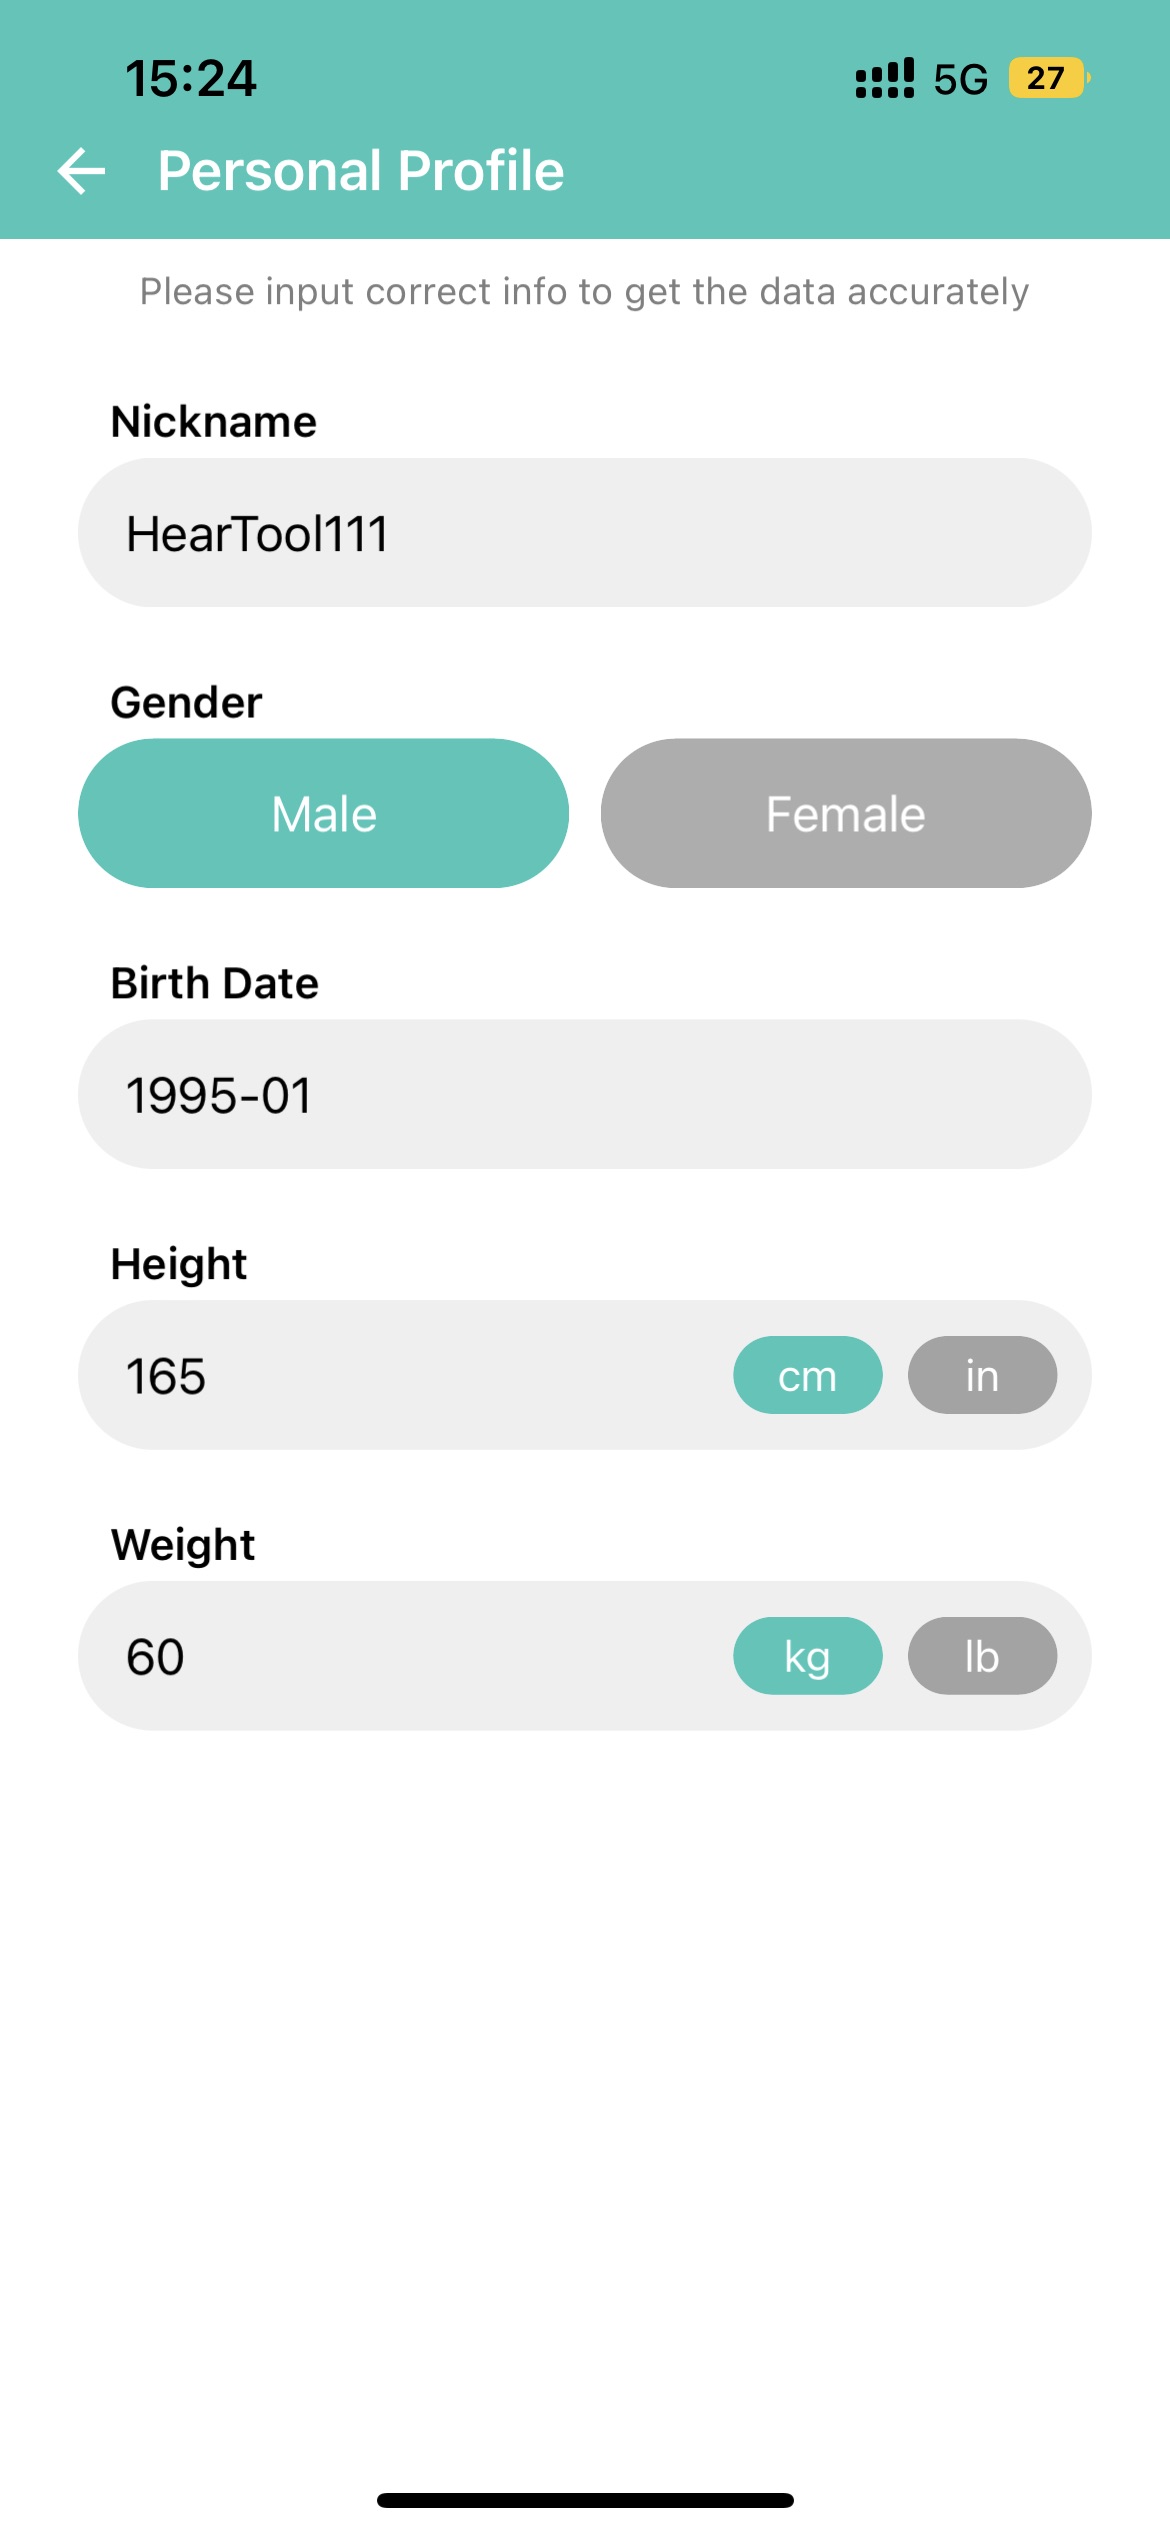This screenshot has height=2532, width=1170.
Task: Tap the back arrow icon
Action: tap(82, 171)
